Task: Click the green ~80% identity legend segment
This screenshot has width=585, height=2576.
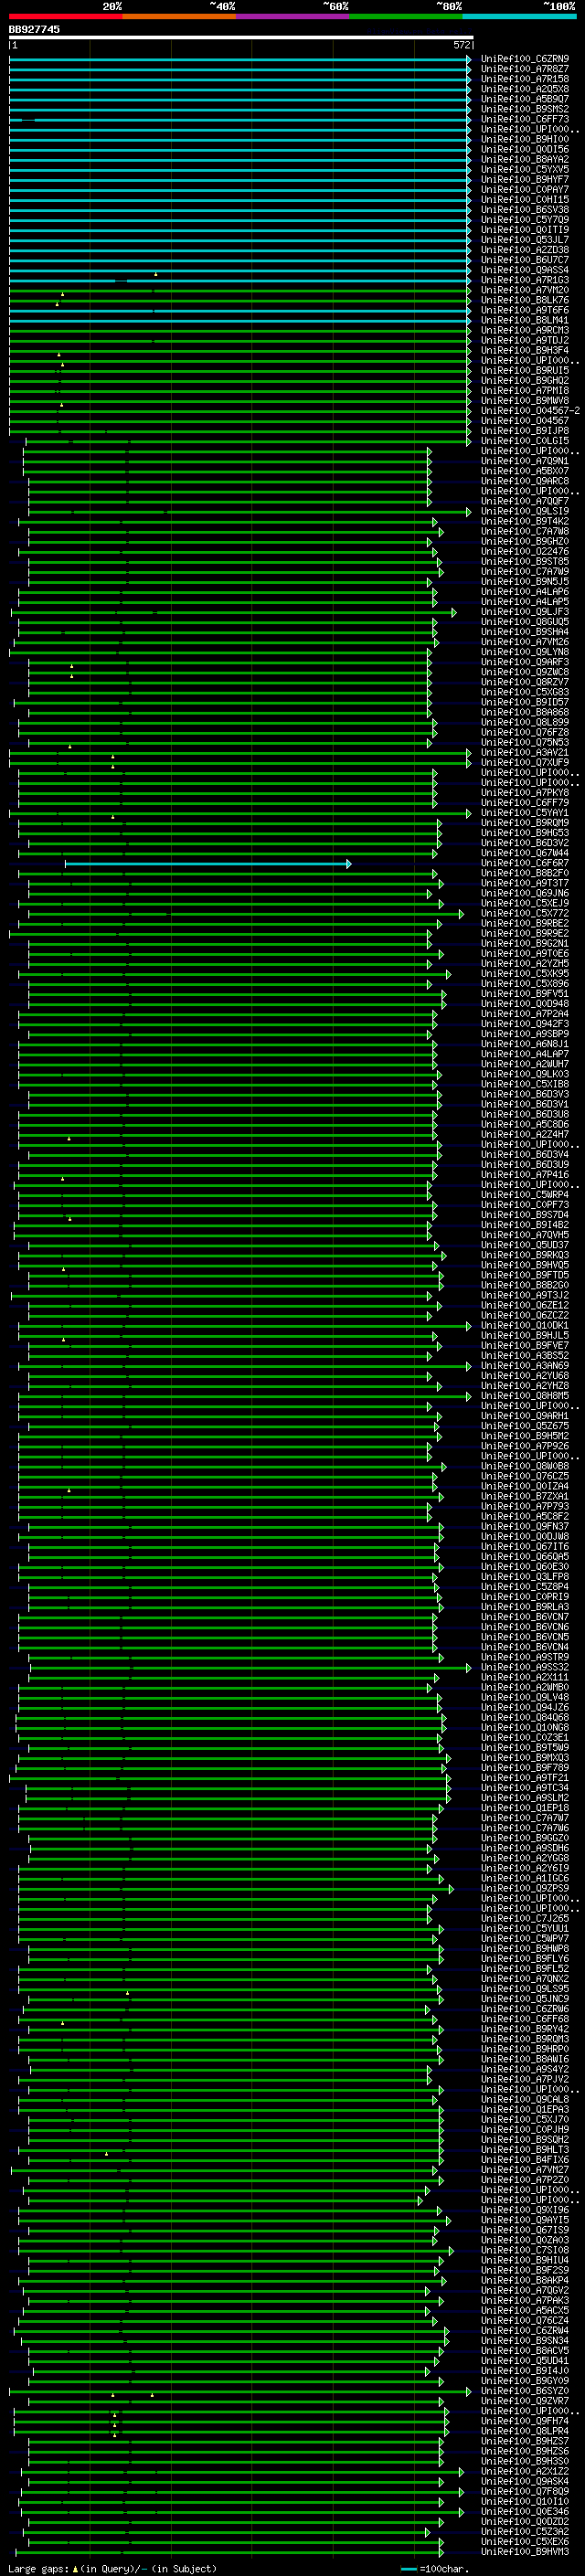Action: [406, 16]
